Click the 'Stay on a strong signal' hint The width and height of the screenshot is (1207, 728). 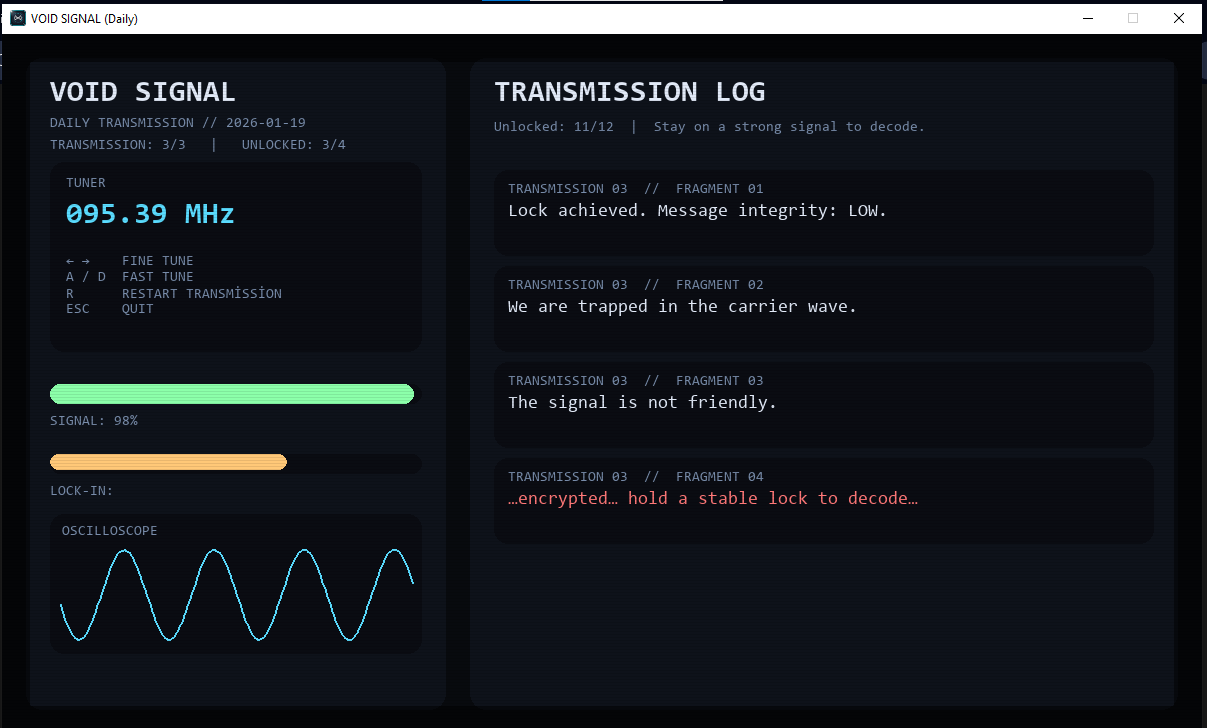tap(790, 127)
